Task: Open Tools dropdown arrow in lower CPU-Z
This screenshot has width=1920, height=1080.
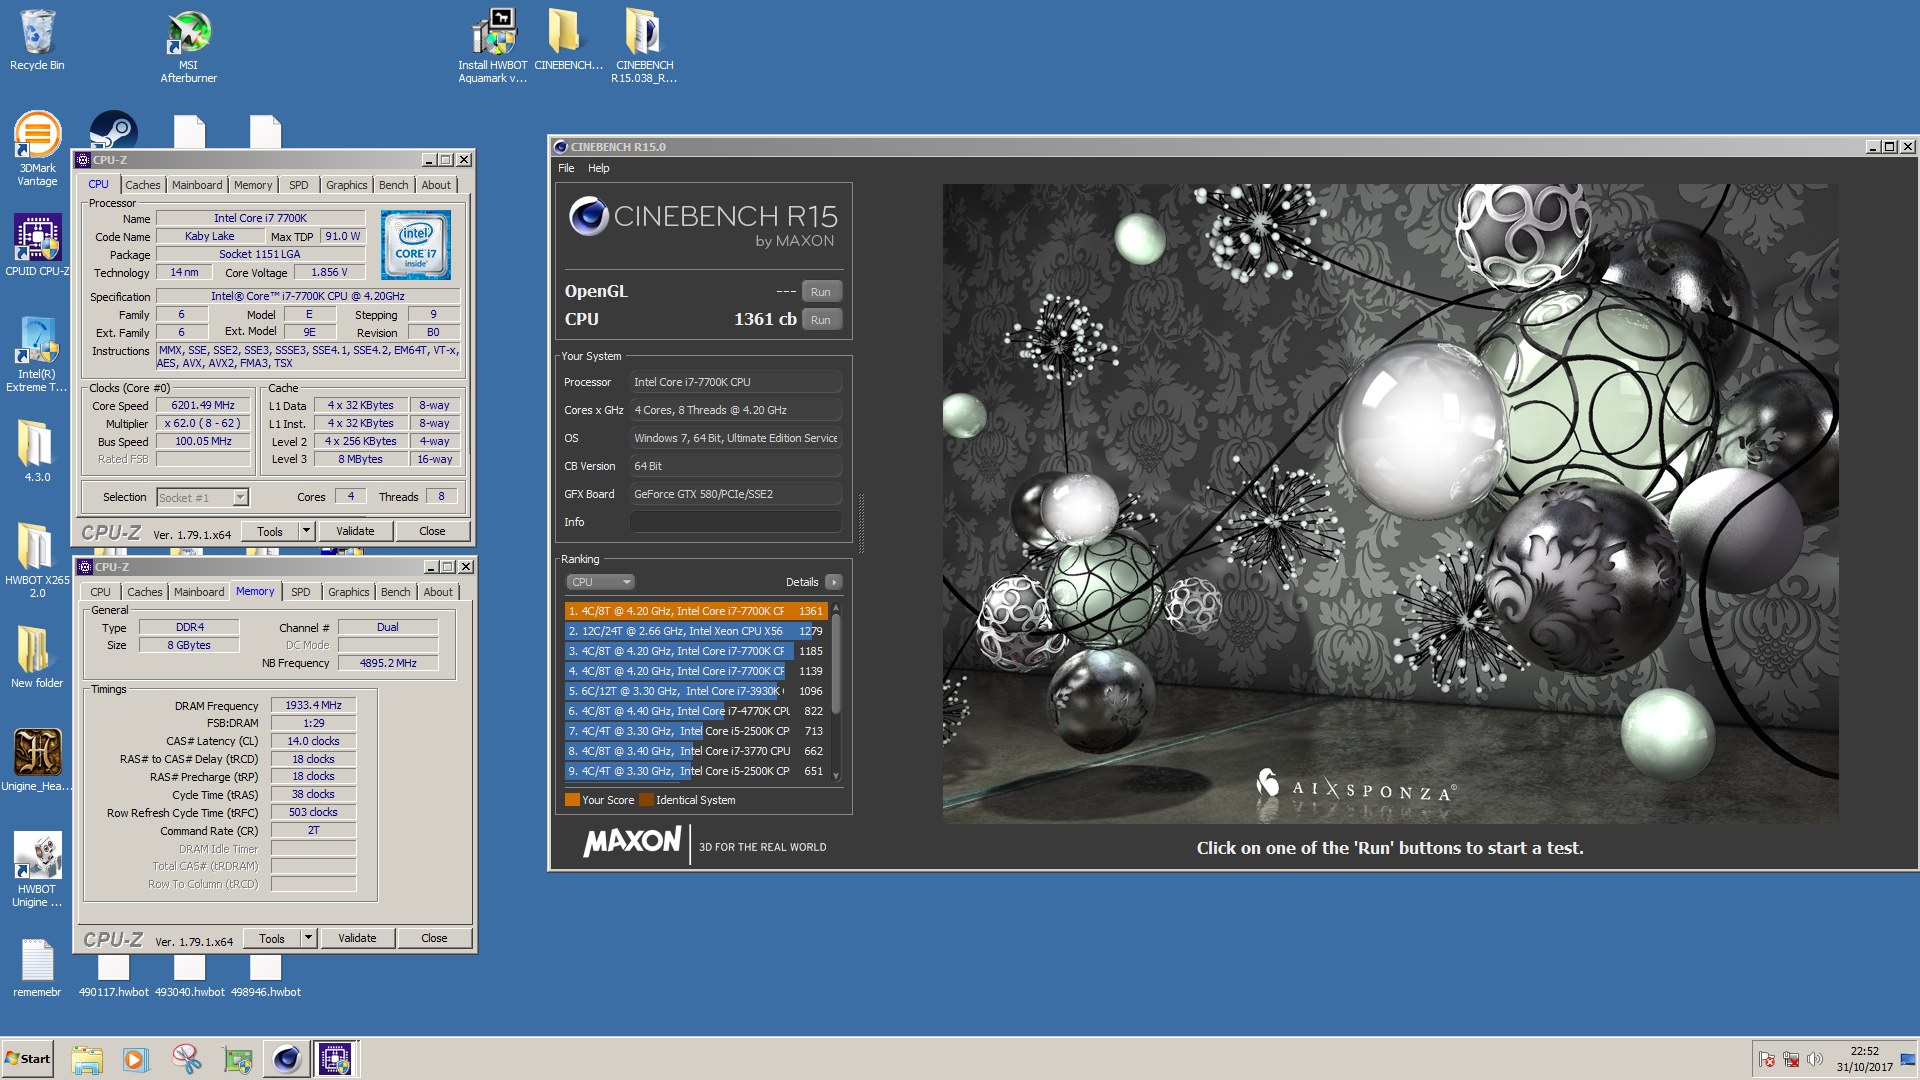Action: click(x=308, y=938)
